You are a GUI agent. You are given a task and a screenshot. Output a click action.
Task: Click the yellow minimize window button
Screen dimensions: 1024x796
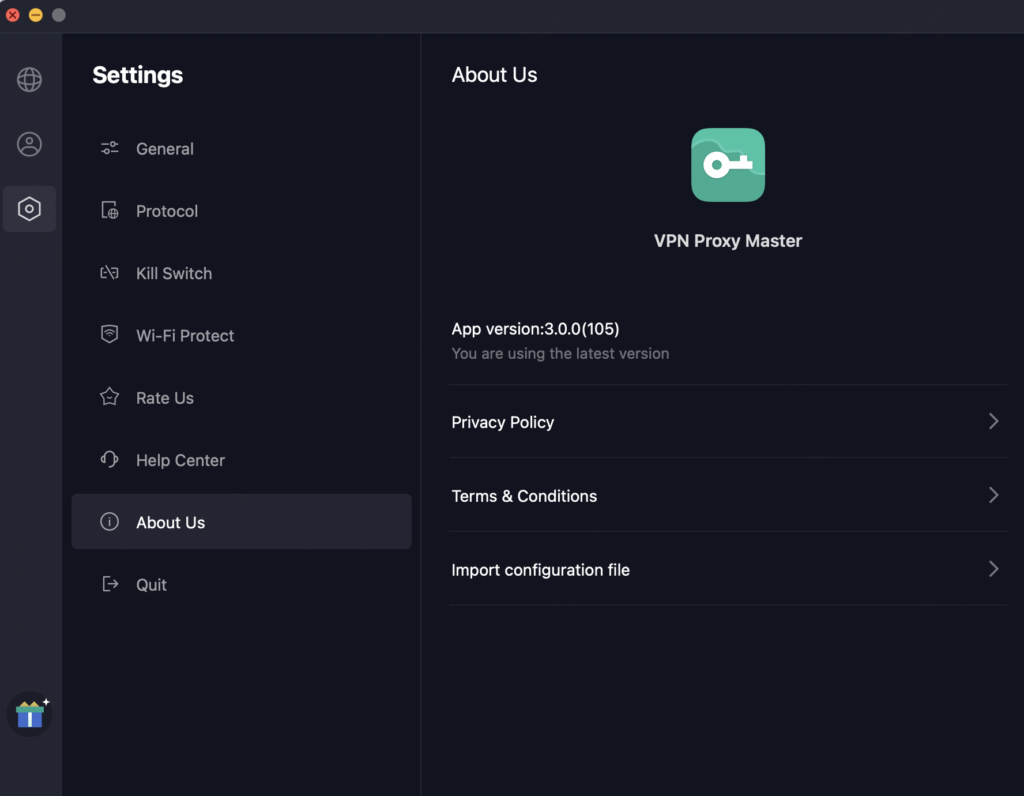[36, 15]
